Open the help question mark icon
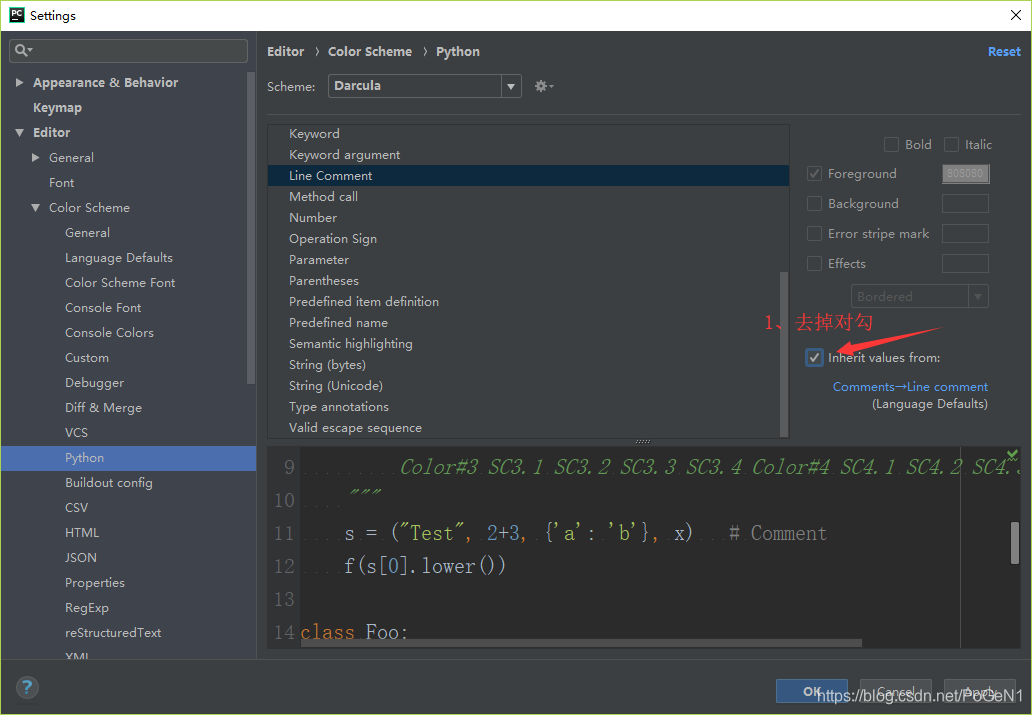Viewport: 1032px width, 715px height. click(27, 688)
